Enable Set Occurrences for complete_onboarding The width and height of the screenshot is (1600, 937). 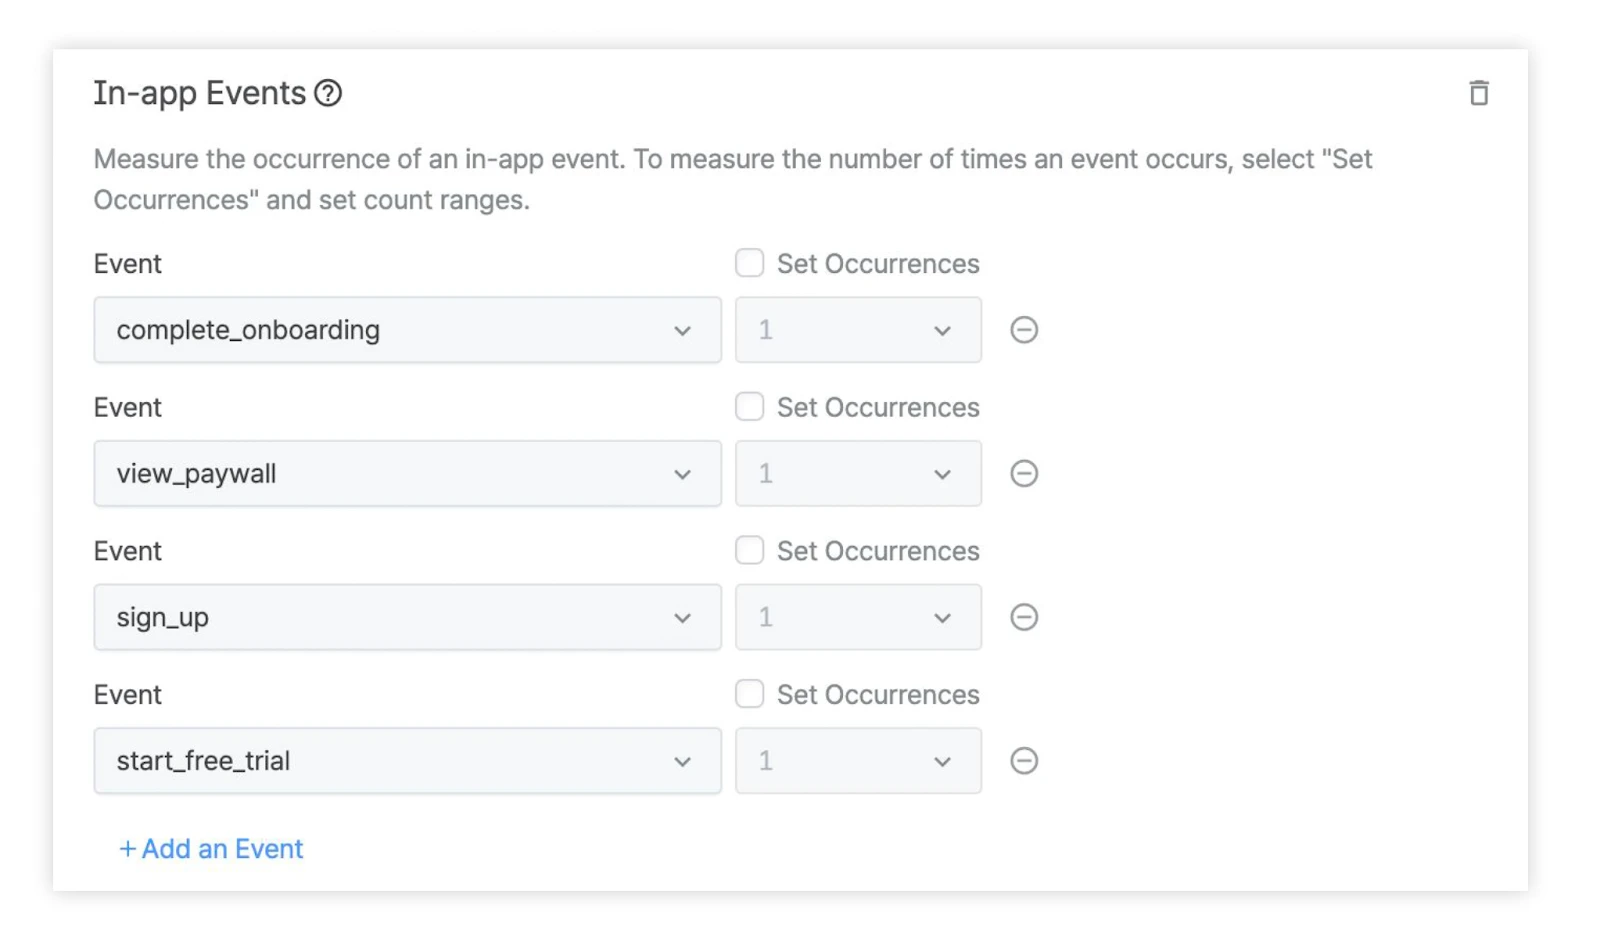[749, 263]
